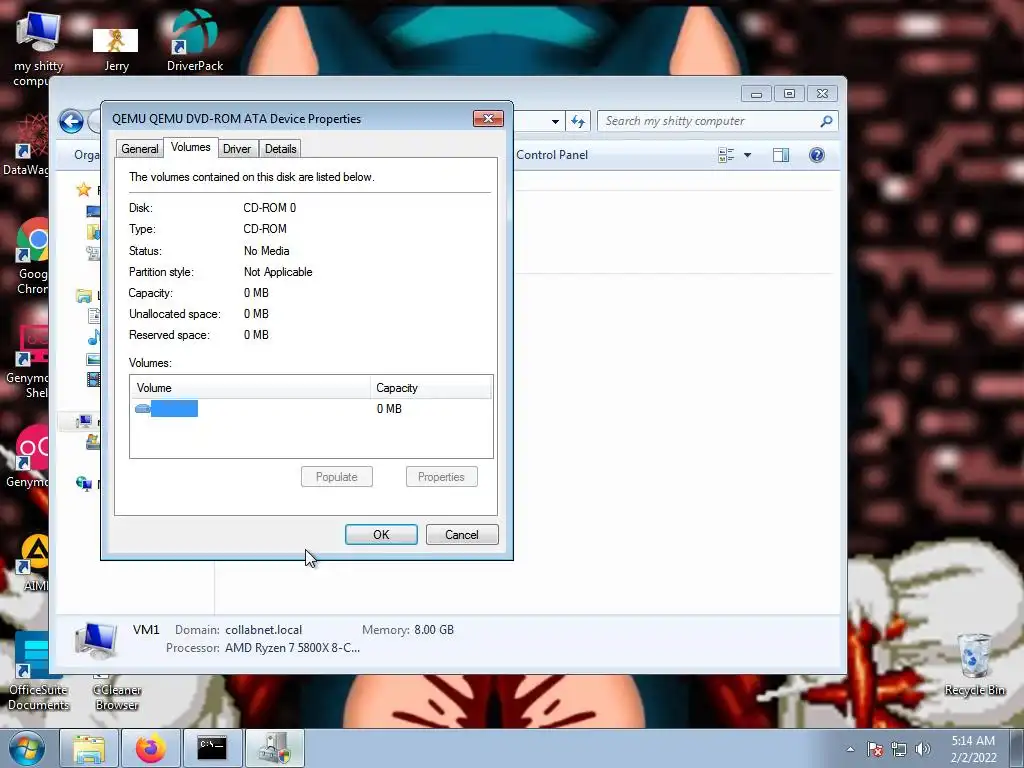Confirm the dialog with OK
Viewport: 1024px width, 768px height.
(381, 535)
